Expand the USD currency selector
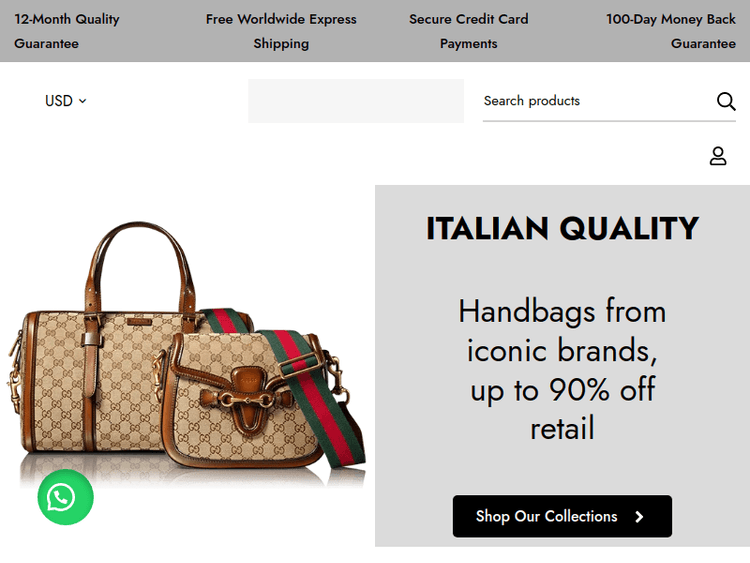Viewport: 750px width, 563px height. (66, 101)
